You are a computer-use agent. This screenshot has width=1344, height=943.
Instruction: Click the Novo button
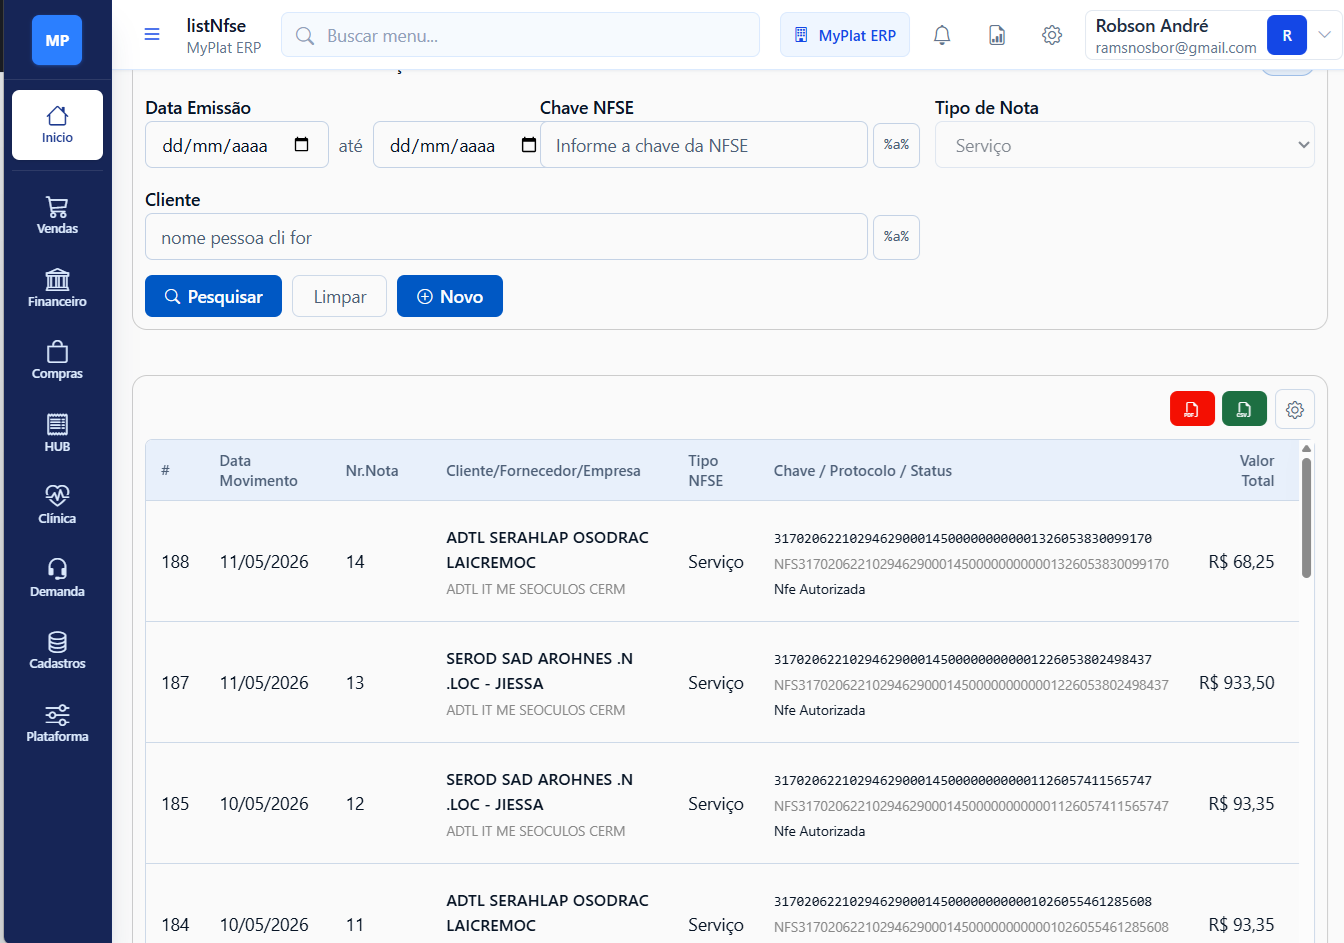coord(450,296)
